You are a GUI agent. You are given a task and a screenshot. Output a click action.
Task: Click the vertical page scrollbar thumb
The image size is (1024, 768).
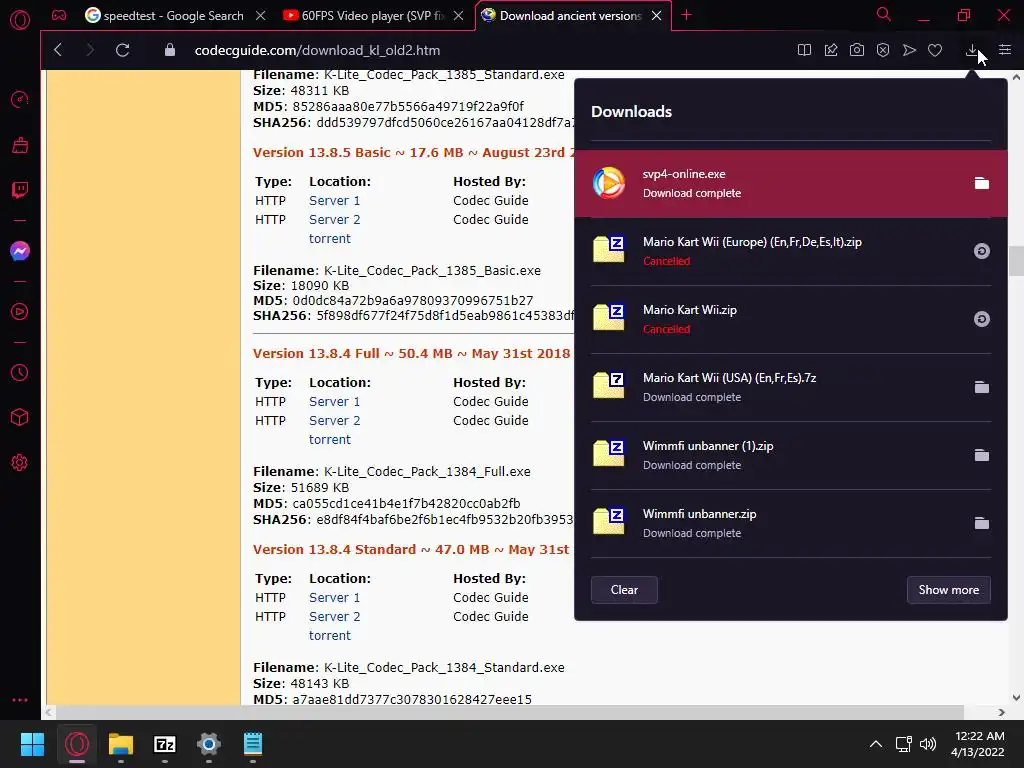pyautogui.click(x=1016, y=261)
